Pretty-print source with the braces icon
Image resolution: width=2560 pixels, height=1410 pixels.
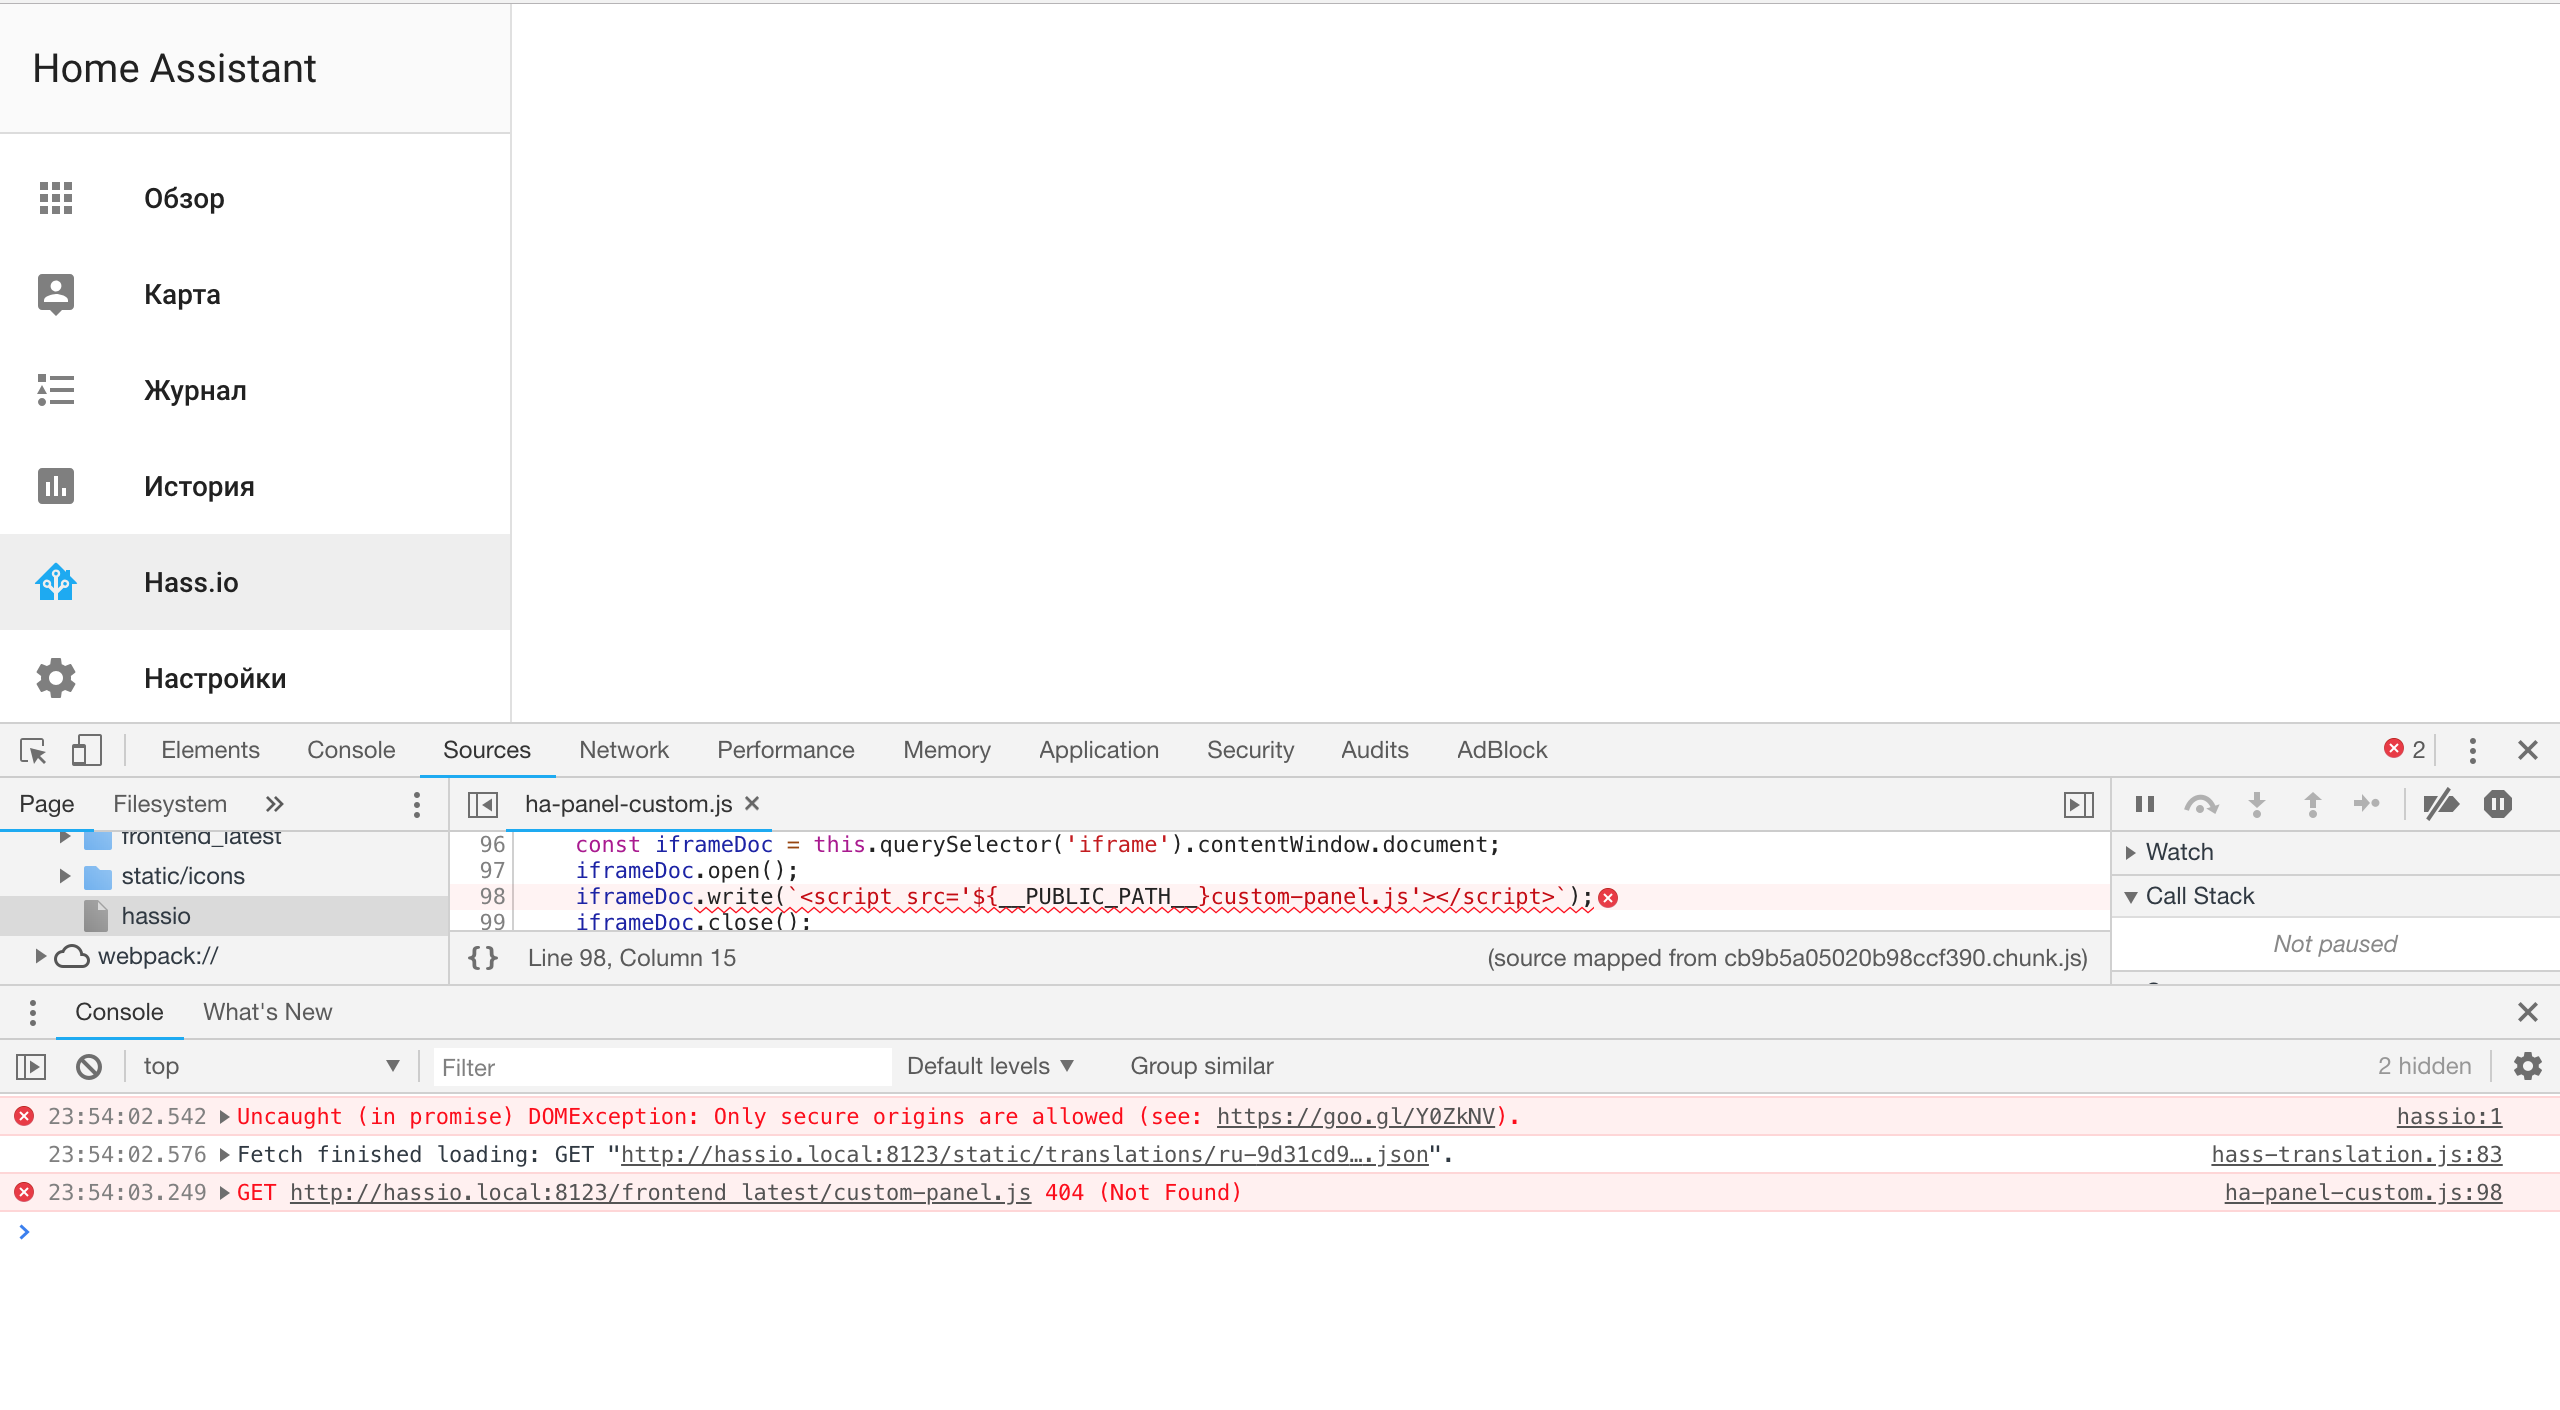481,957
